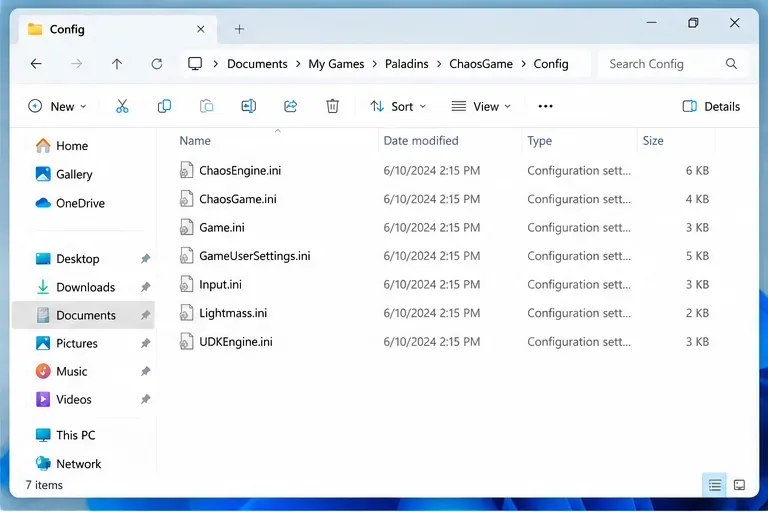The width and height of the screenshot is (768, 512).
Task: Click the PC monitor icon in address bar
Action: [195, 64]
